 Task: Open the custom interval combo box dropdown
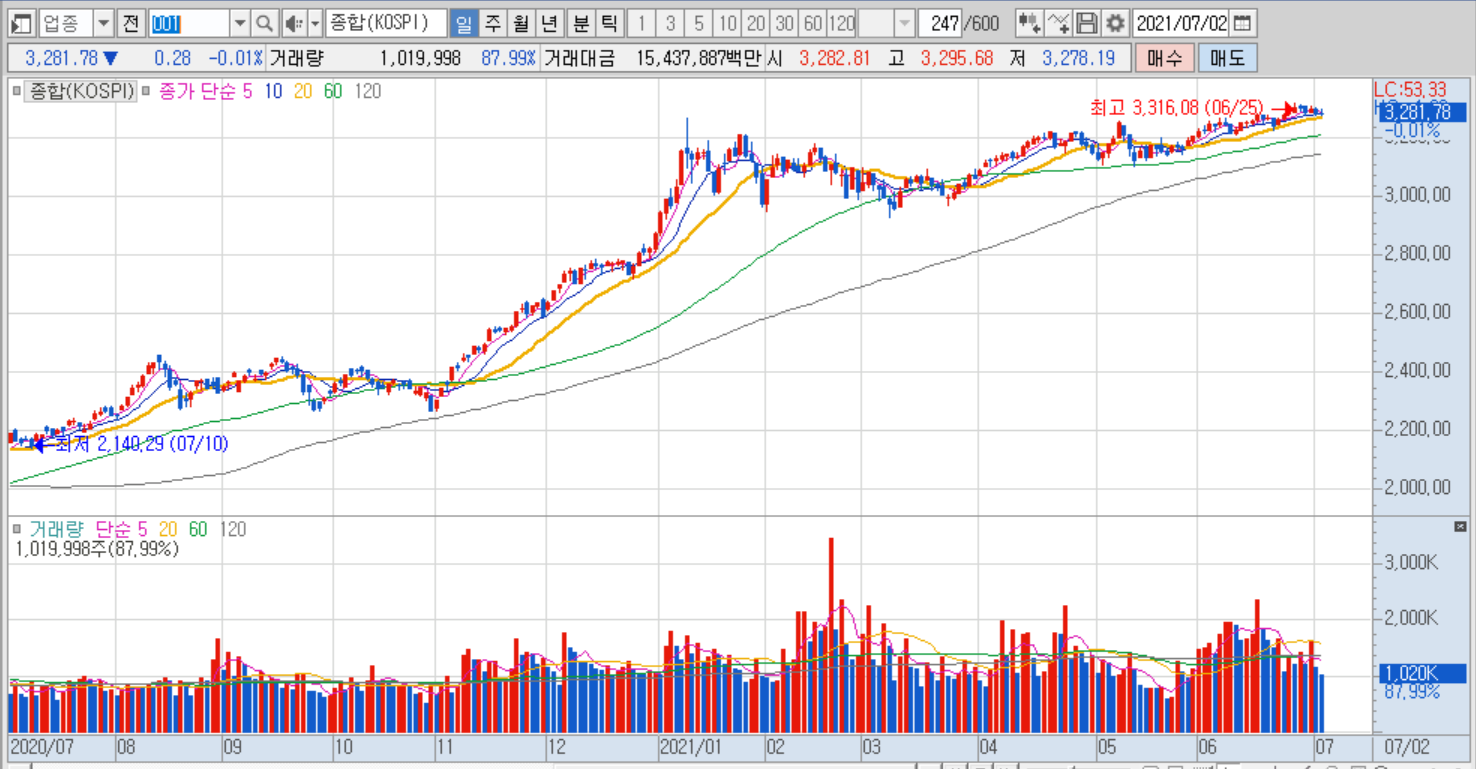pos(904,23)
